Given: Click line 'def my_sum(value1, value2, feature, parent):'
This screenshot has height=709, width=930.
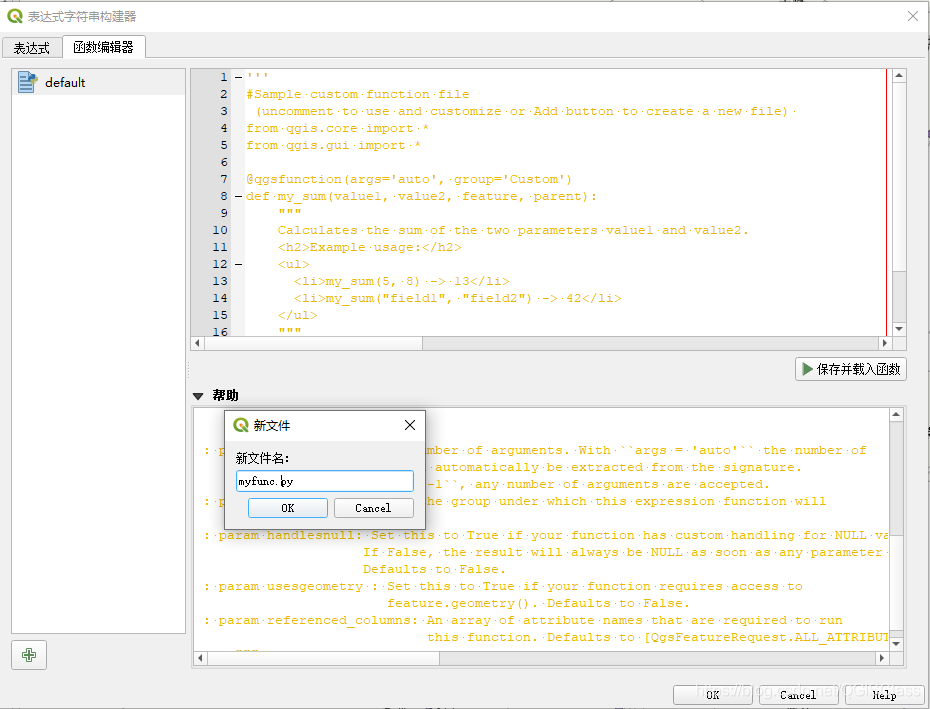Looking at the screenshot, I should tap(422, 196).
